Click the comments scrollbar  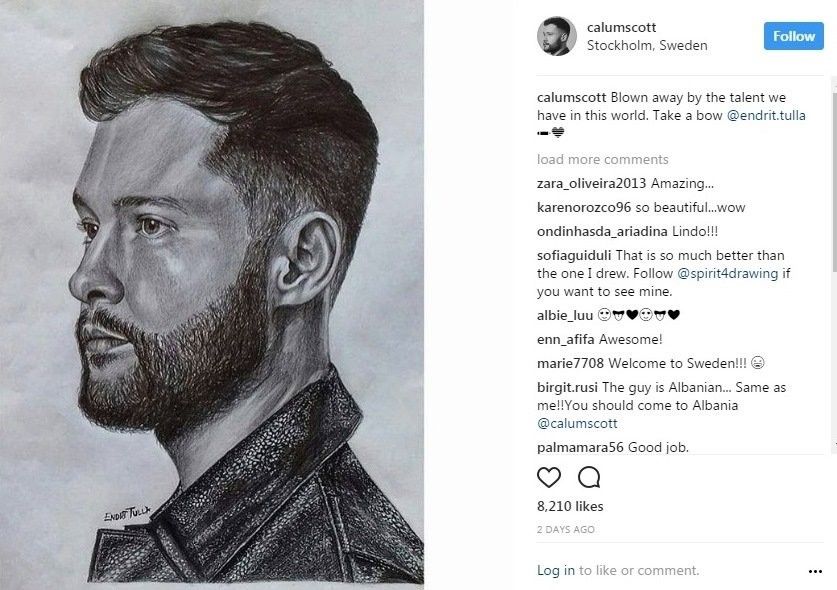point(833,180)
